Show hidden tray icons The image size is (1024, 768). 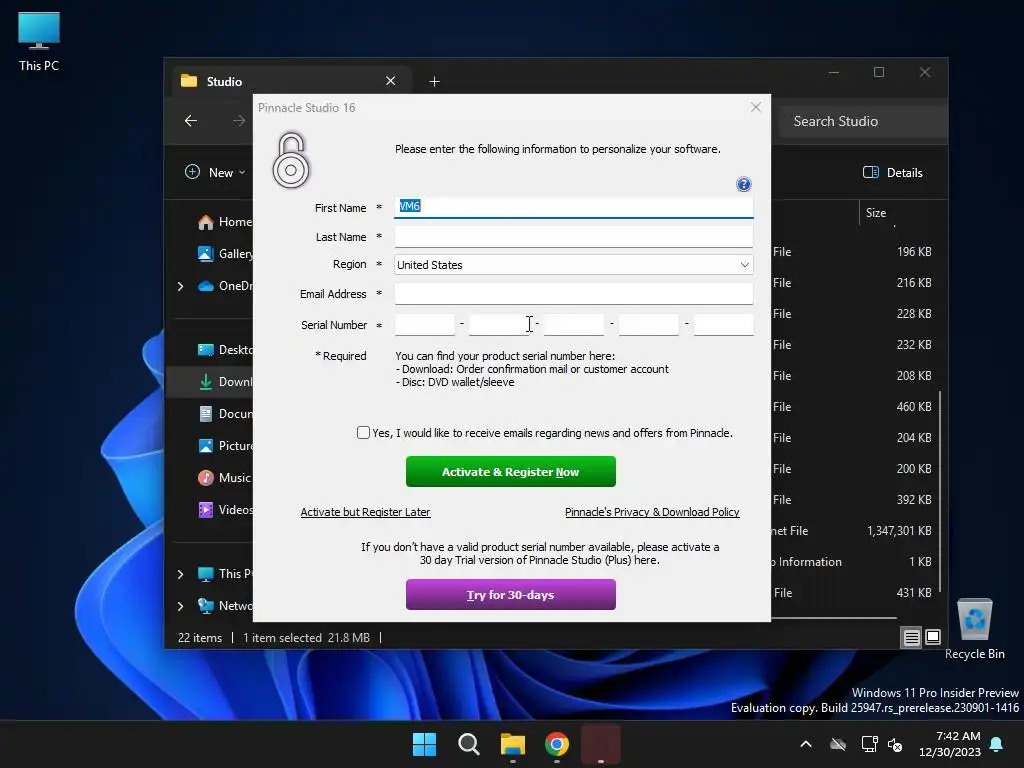tap(806, 744)
